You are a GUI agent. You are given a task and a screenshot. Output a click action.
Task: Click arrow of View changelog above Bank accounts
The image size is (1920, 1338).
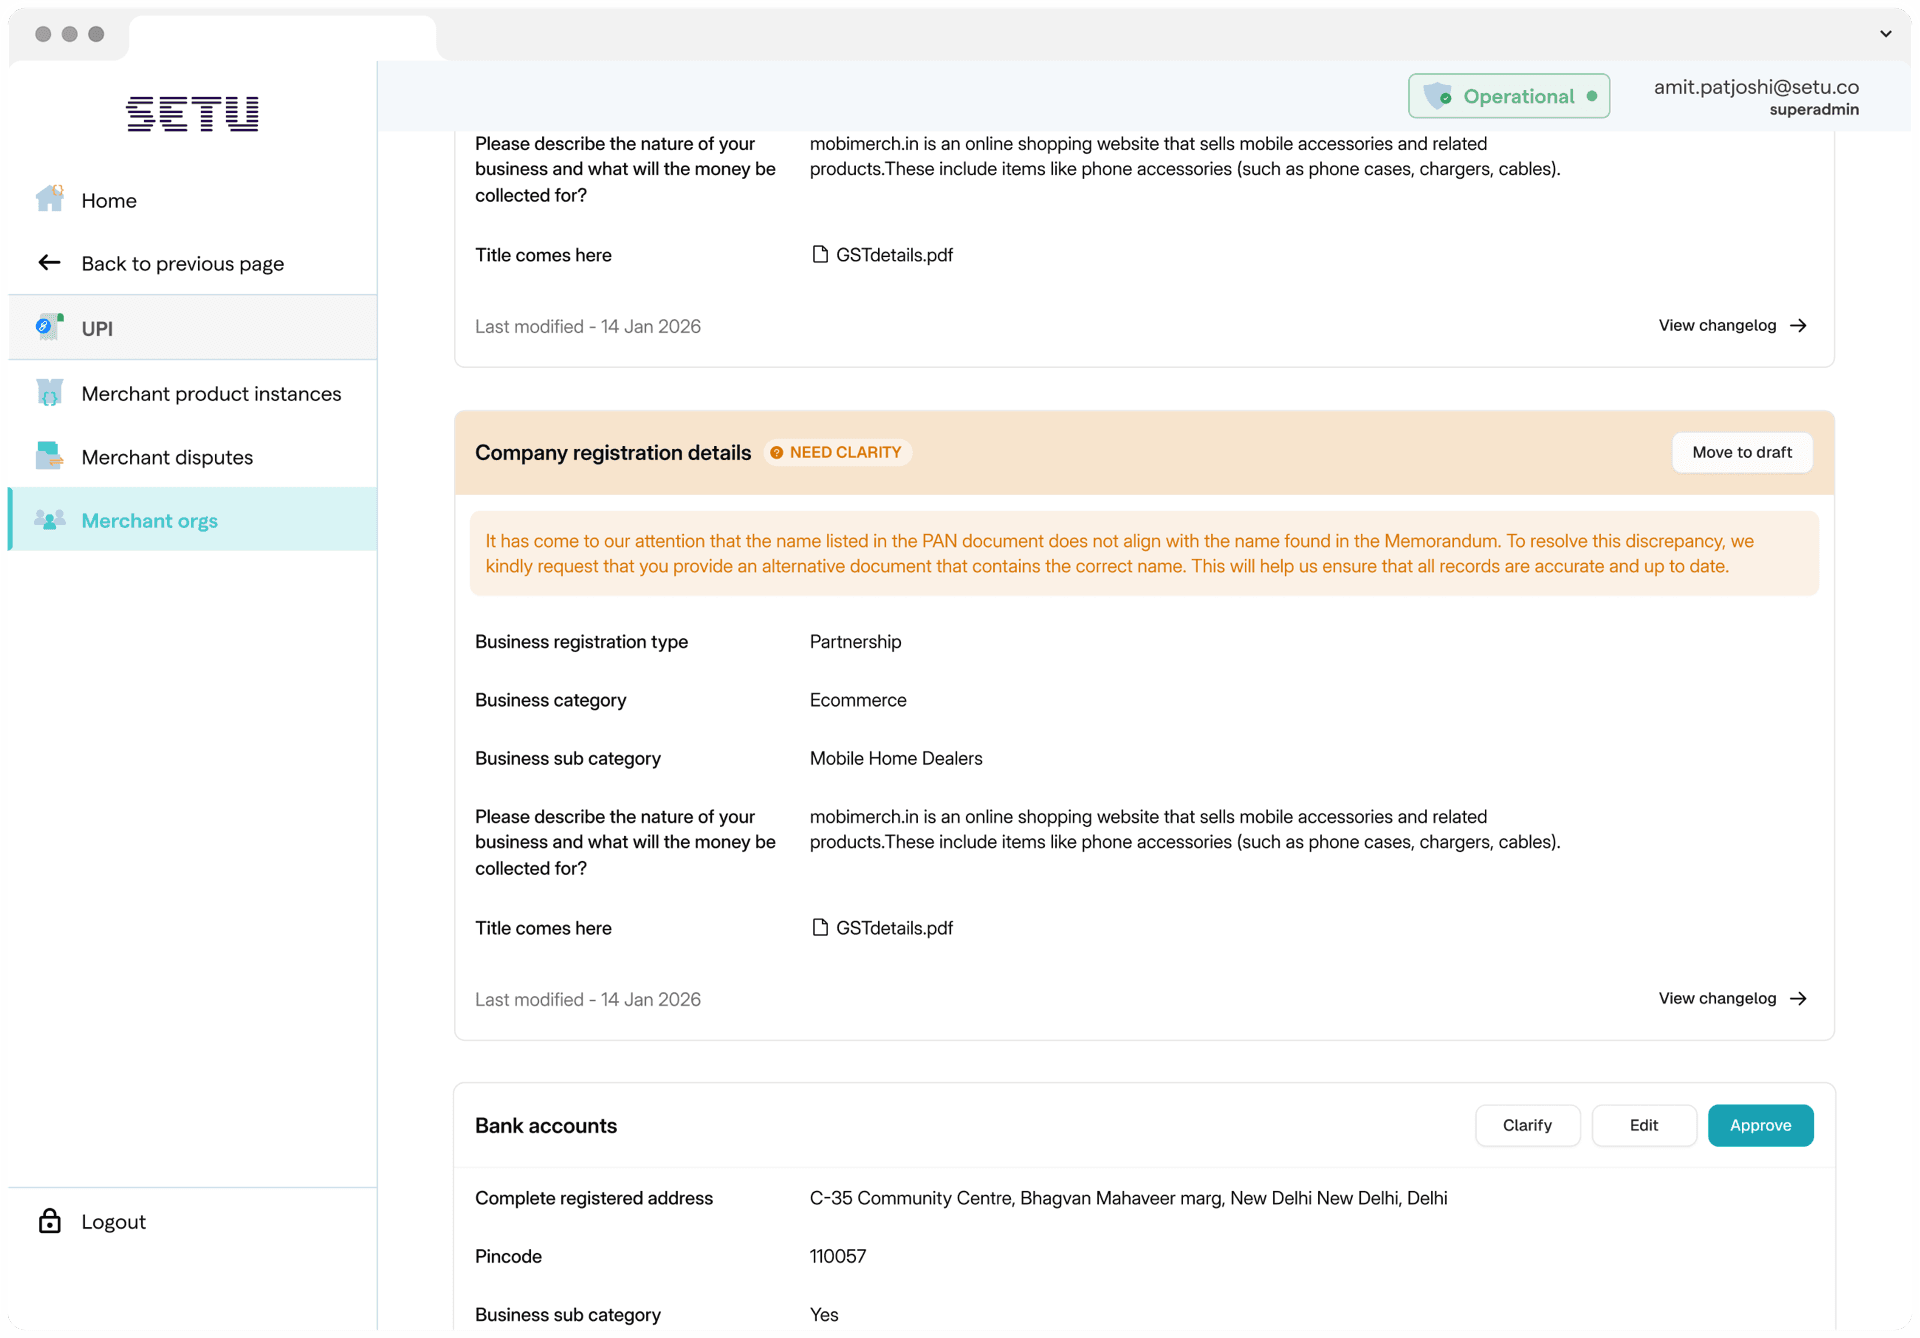coord(1798,999)
